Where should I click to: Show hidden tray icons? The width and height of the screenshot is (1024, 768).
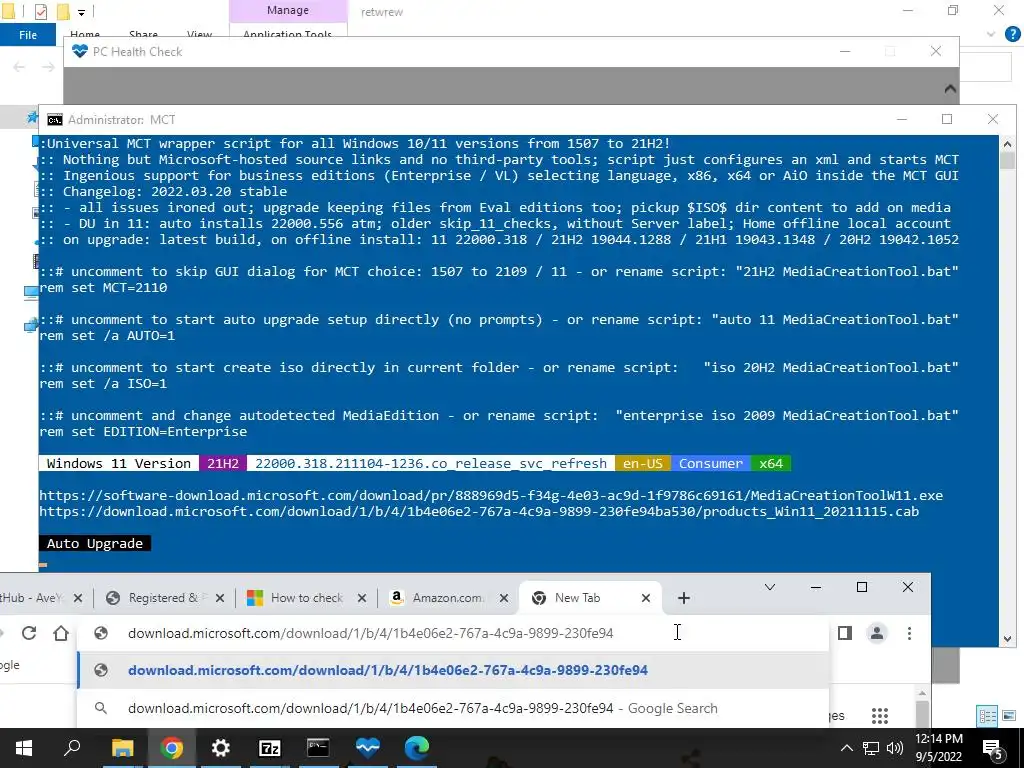[x=846, y=748]
